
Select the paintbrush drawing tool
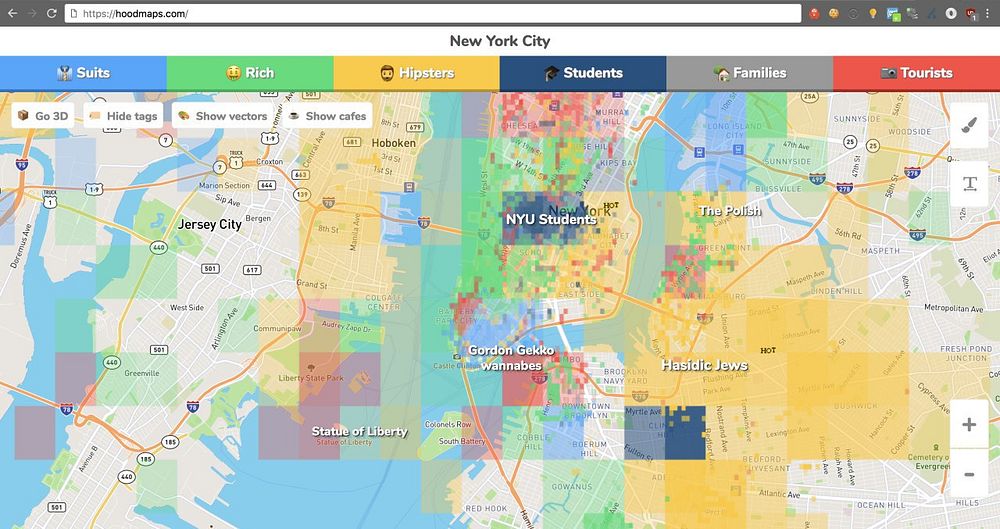pyautogui.click(x=969, y=126)
